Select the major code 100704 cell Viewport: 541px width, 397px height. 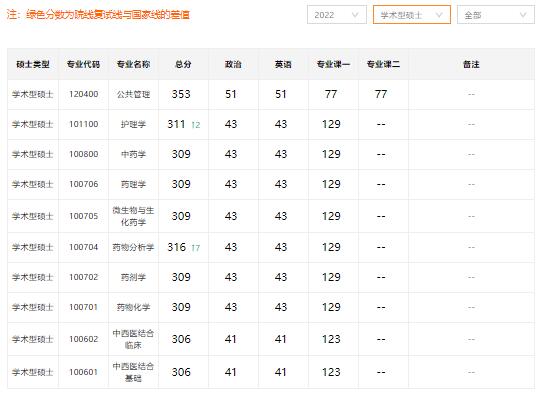point(83,247)
